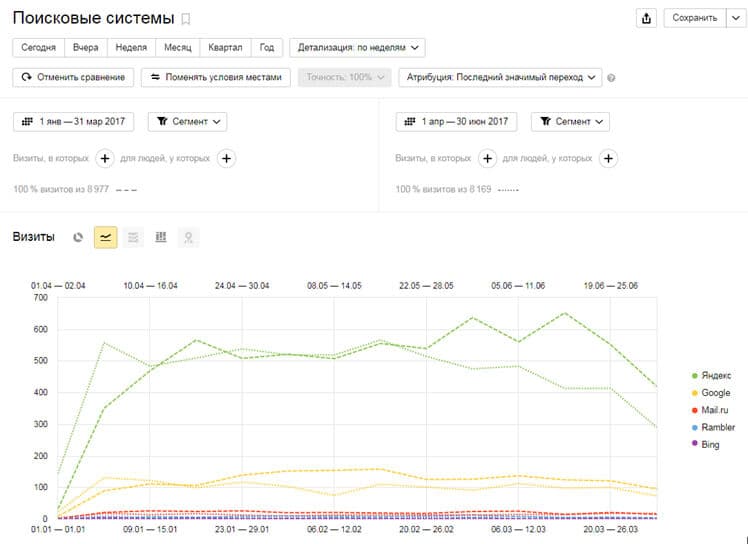748x544 pixels.
Task: Select the Месяц period tab
Action: coord(177,48)
